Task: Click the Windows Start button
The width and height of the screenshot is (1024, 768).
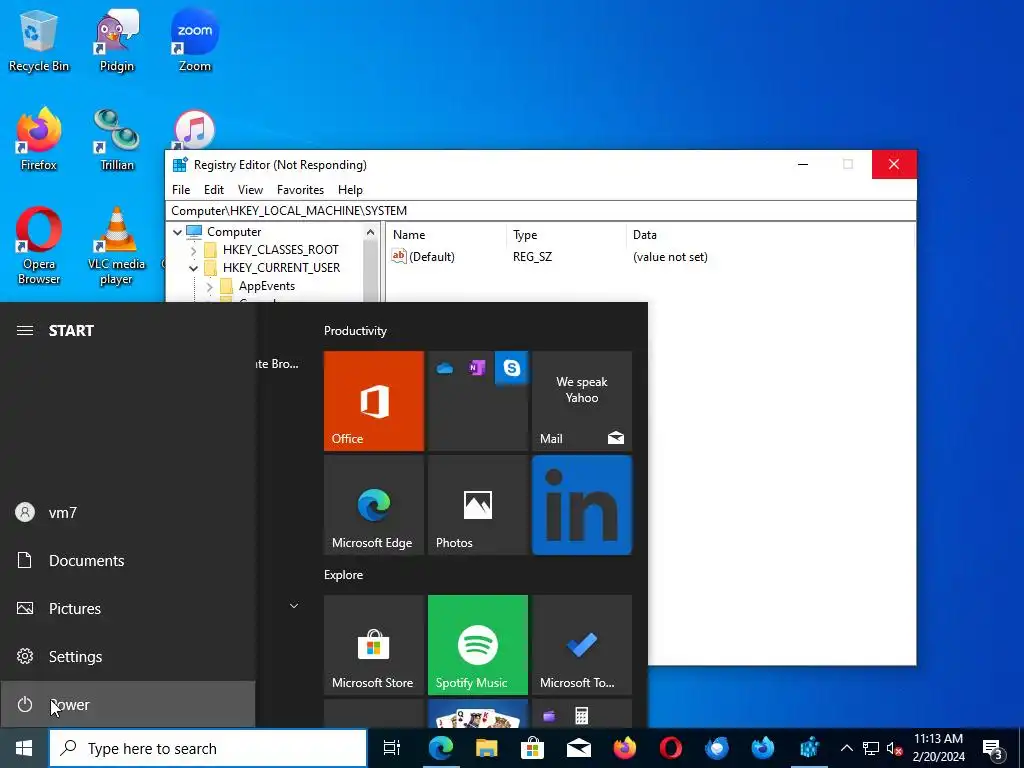Action: point(24,748)
